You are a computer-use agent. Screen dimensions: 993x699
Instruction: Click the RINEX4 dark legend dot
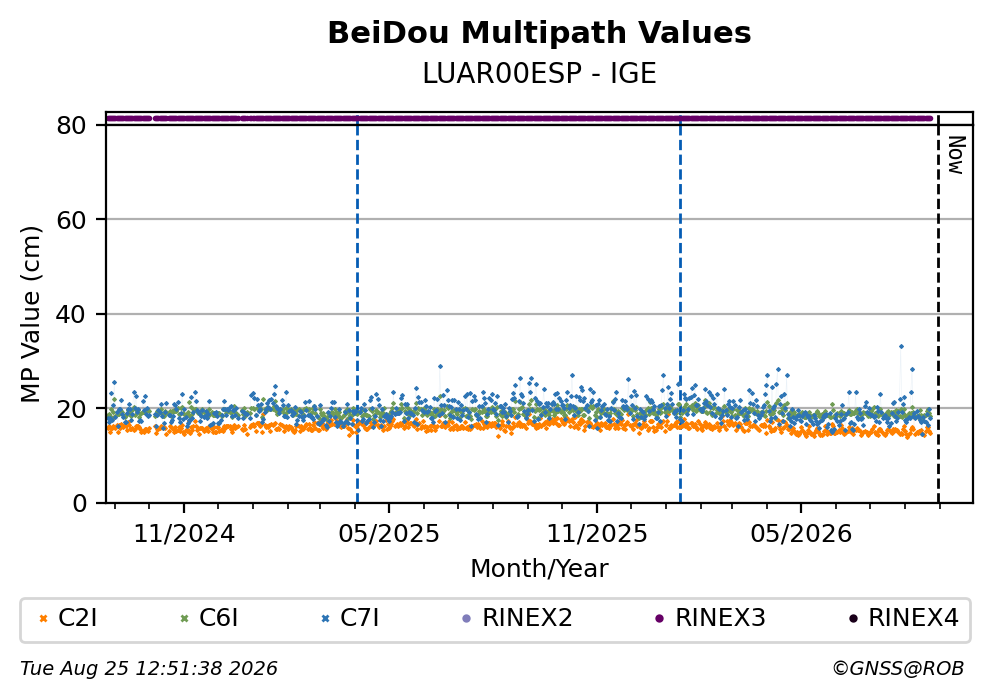click(853, 619)
